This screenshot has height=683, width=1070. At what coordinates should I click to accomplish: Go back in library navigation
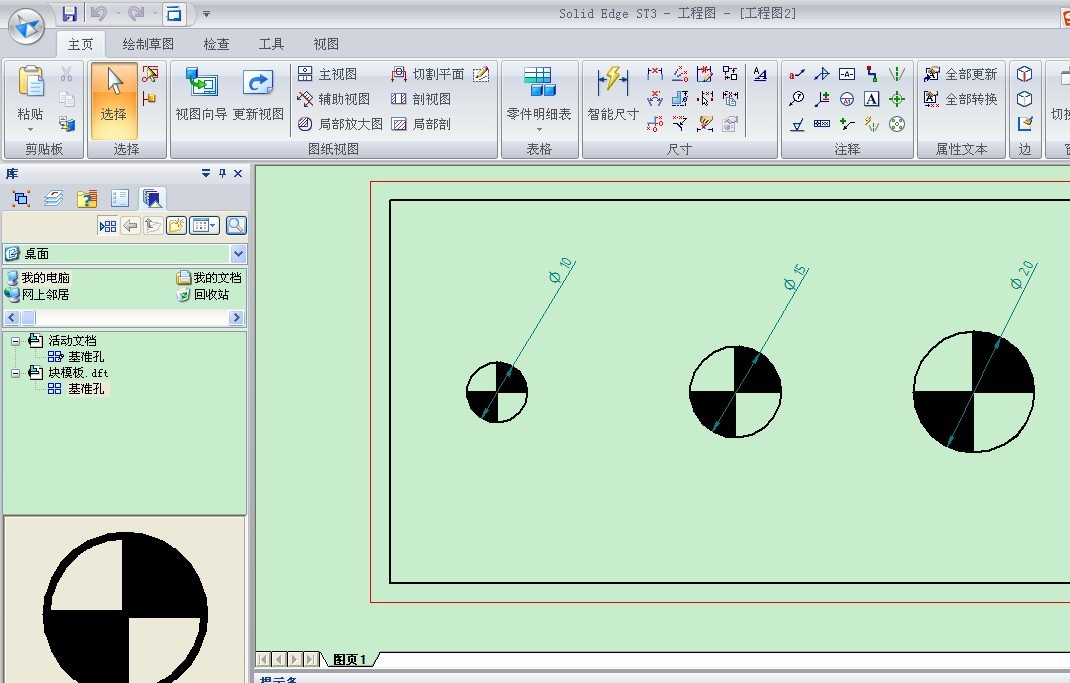pyautogui.click(x=130, y=225)
